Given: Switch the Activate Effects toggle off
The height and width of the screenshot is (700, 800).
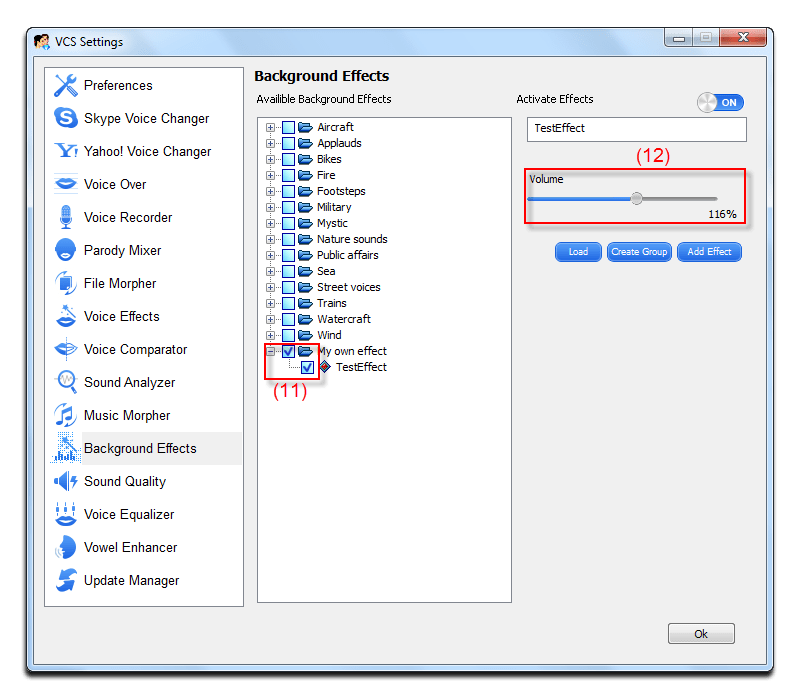Looking at the screenshot, I should click(x=720, y=102).
